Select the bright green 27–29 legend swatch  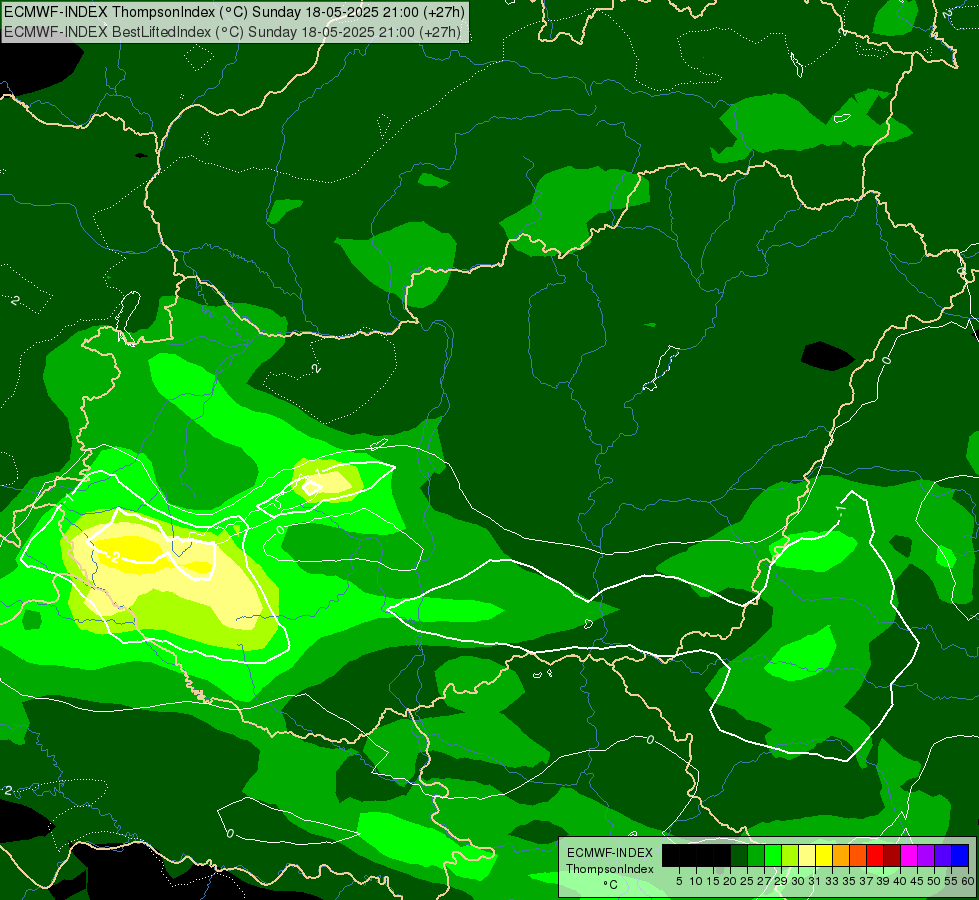pyautogui.click(x=772, y=856)
